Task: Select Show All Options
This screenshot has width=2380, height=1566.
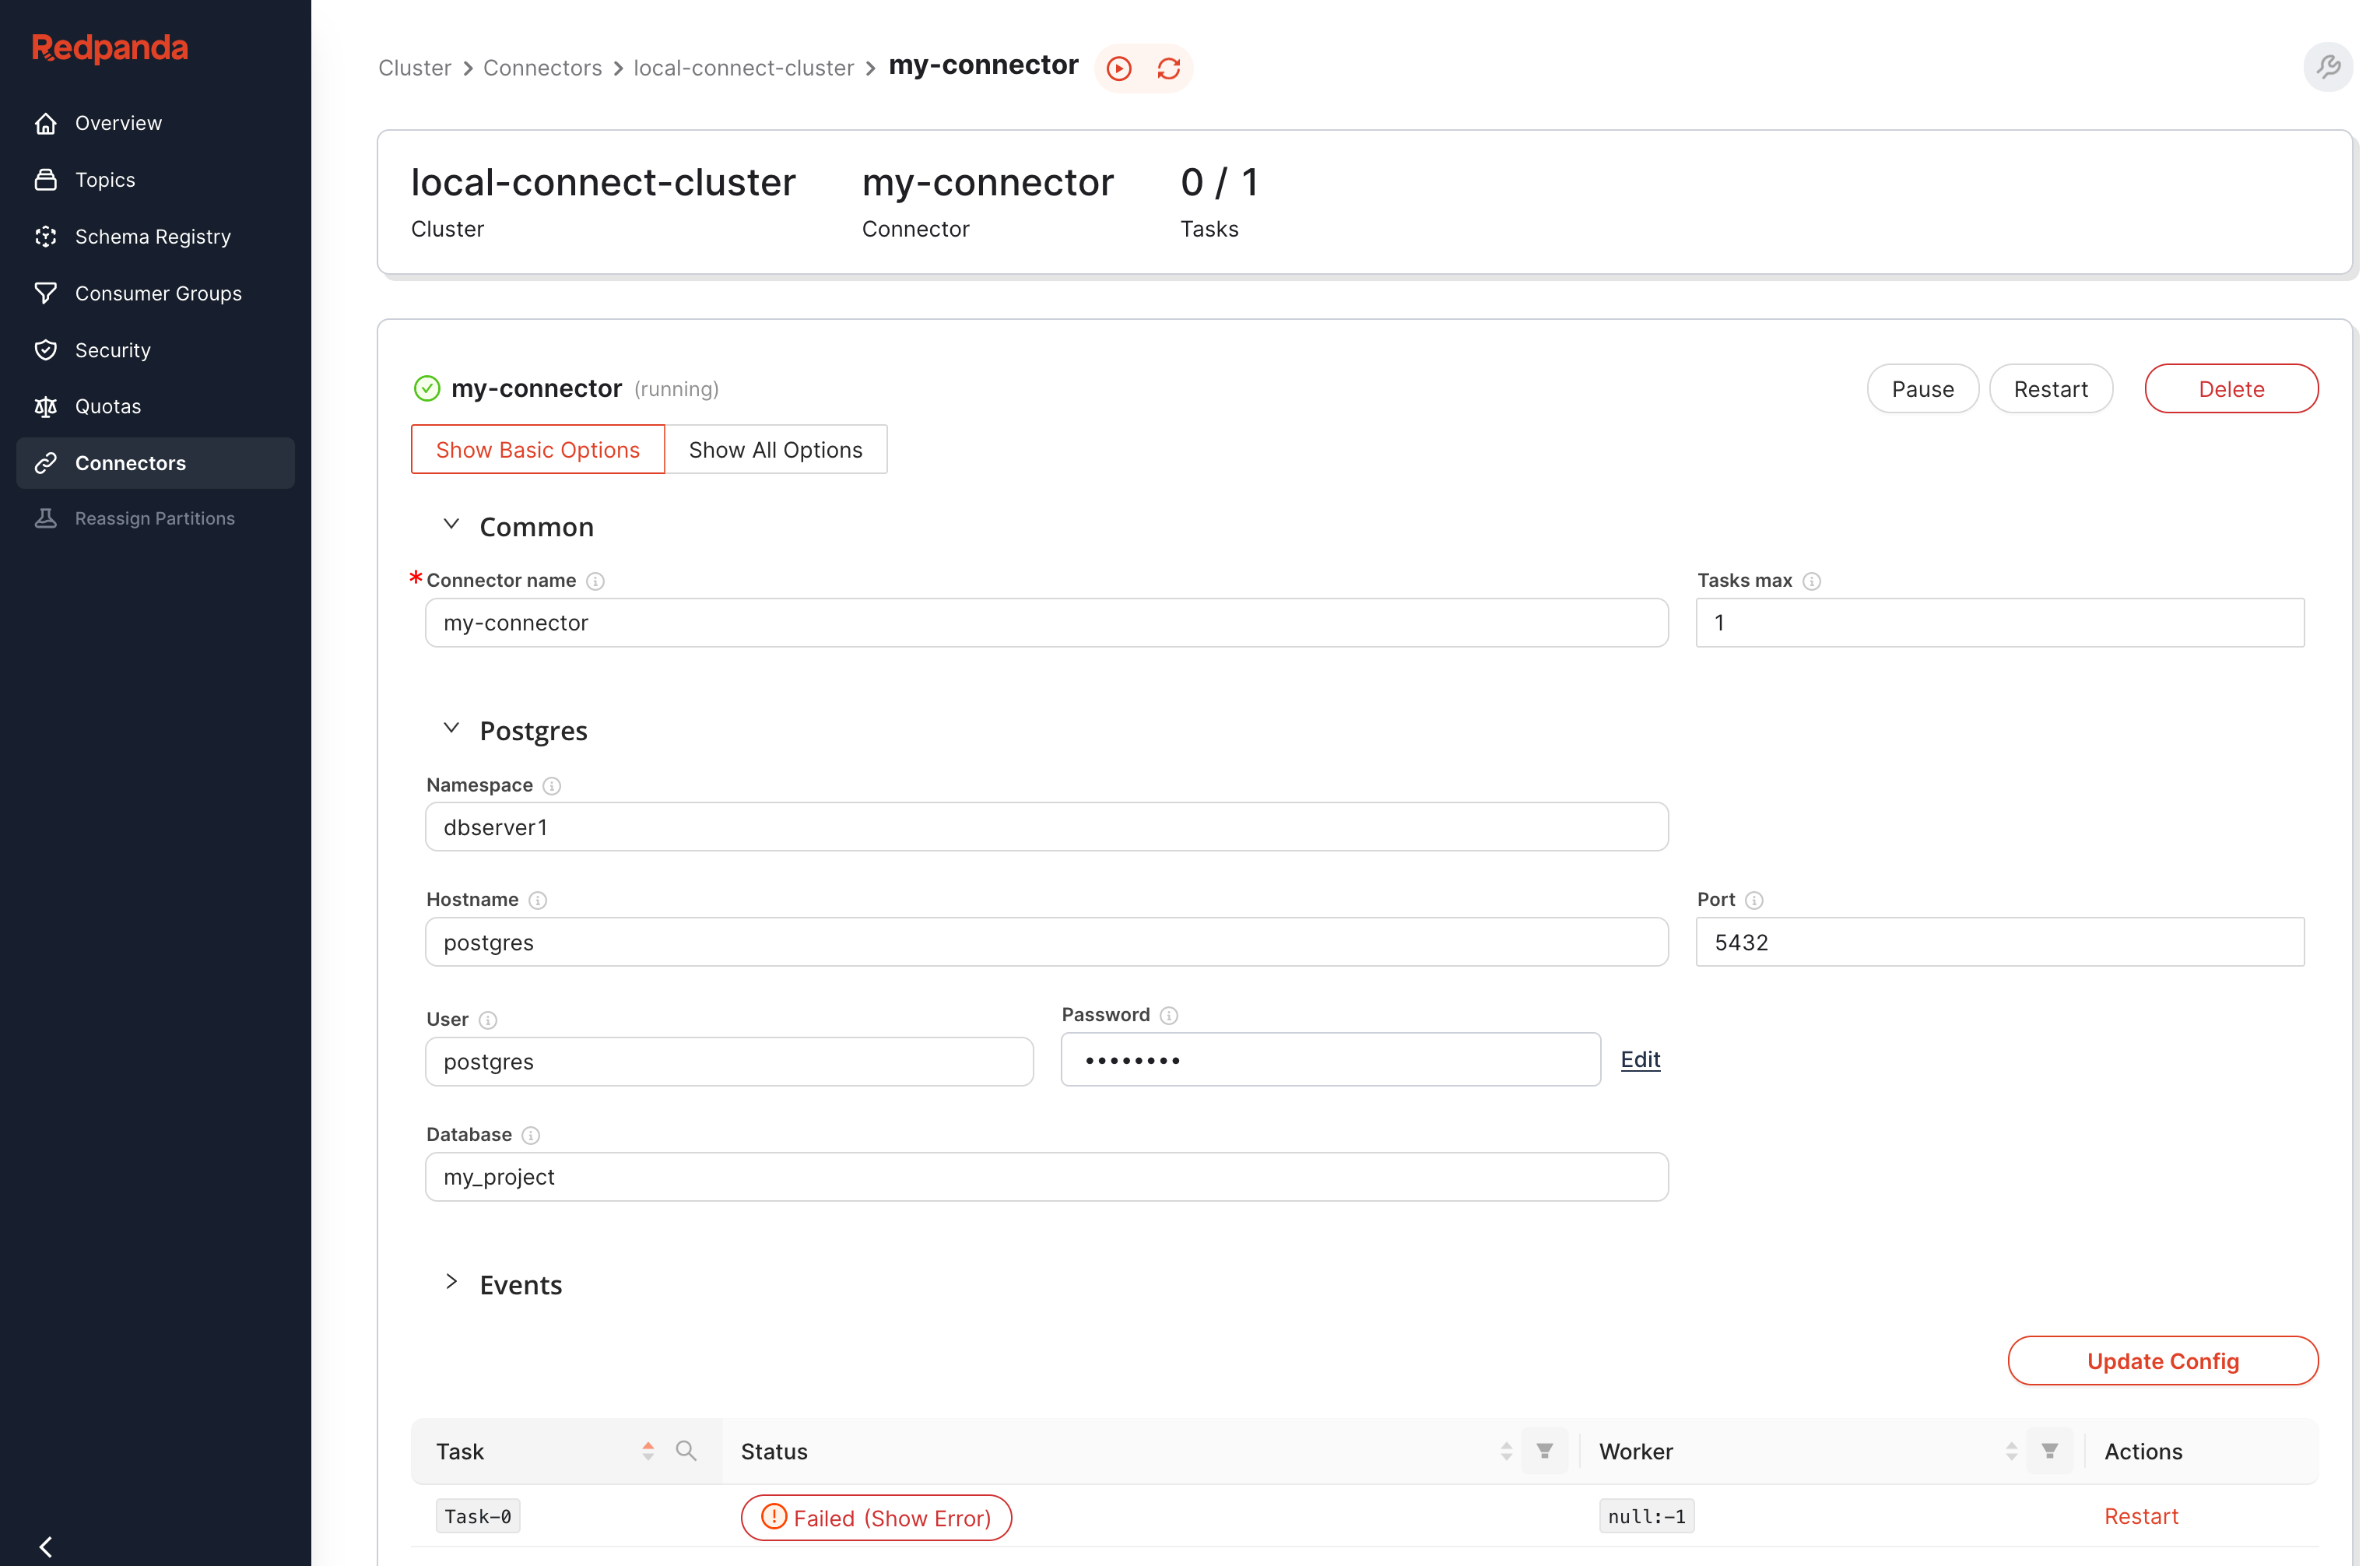Action: pos(776,449)
